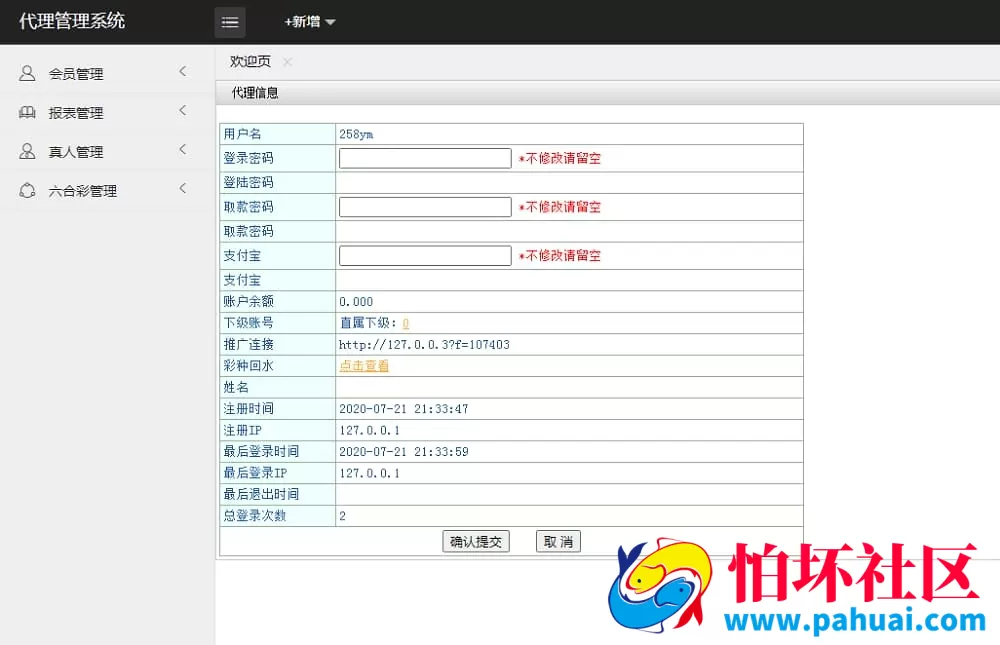Click the 登录密码 password input field
This screenshot has width=1000, height=645.
424,157
